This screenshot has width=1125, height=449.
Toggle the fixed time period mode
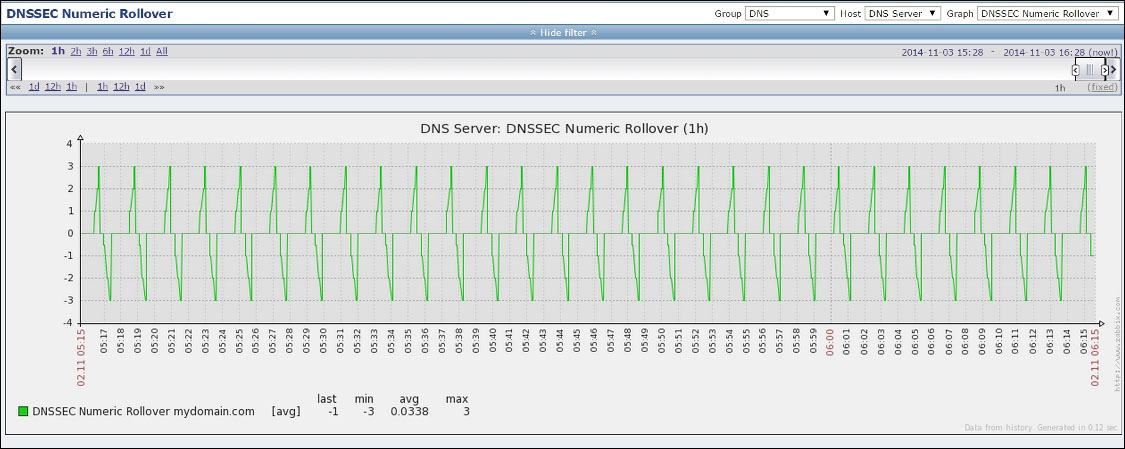1103,87
